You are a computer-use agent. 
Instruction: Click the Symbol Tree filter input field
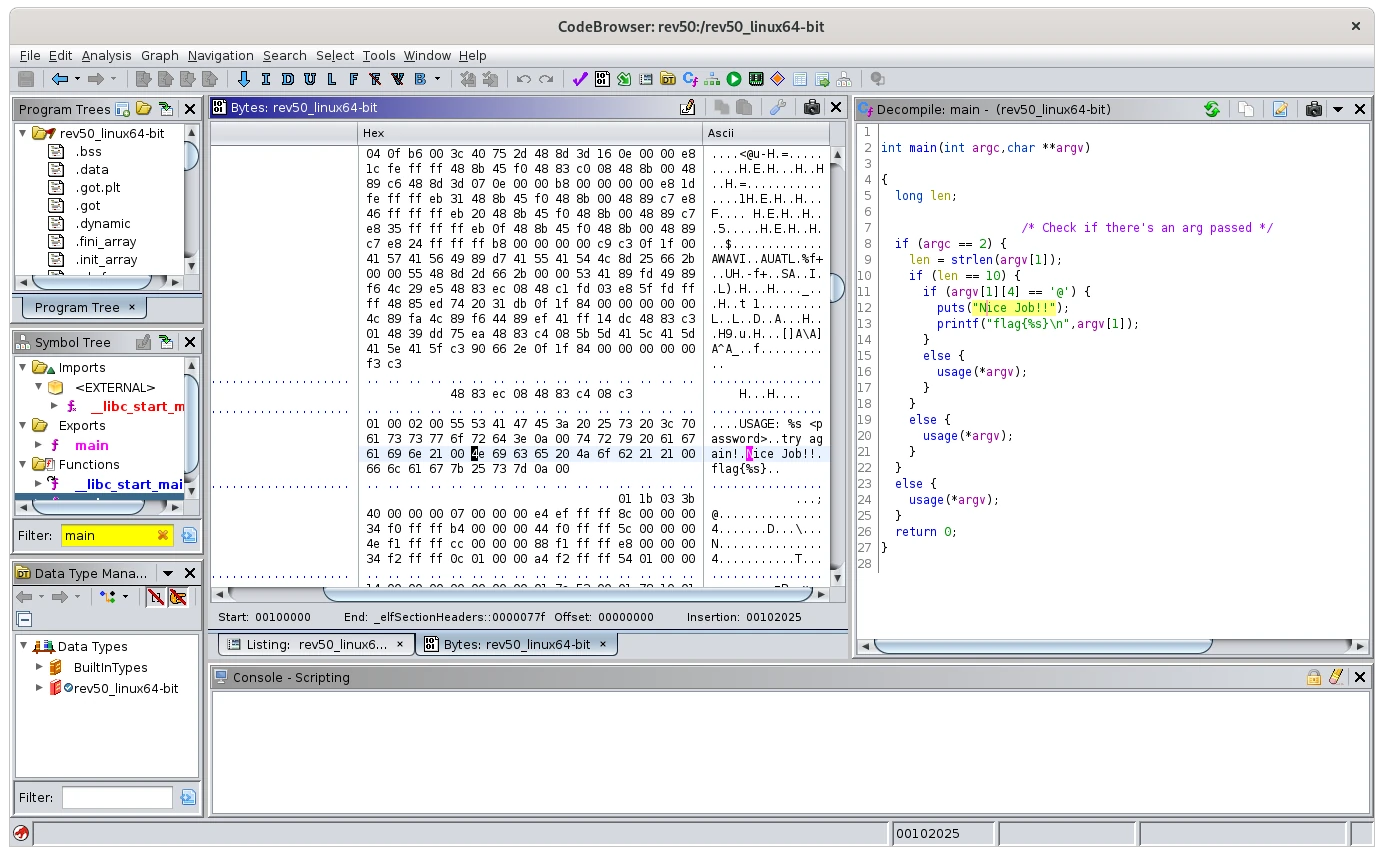click(x=116, y=536)
